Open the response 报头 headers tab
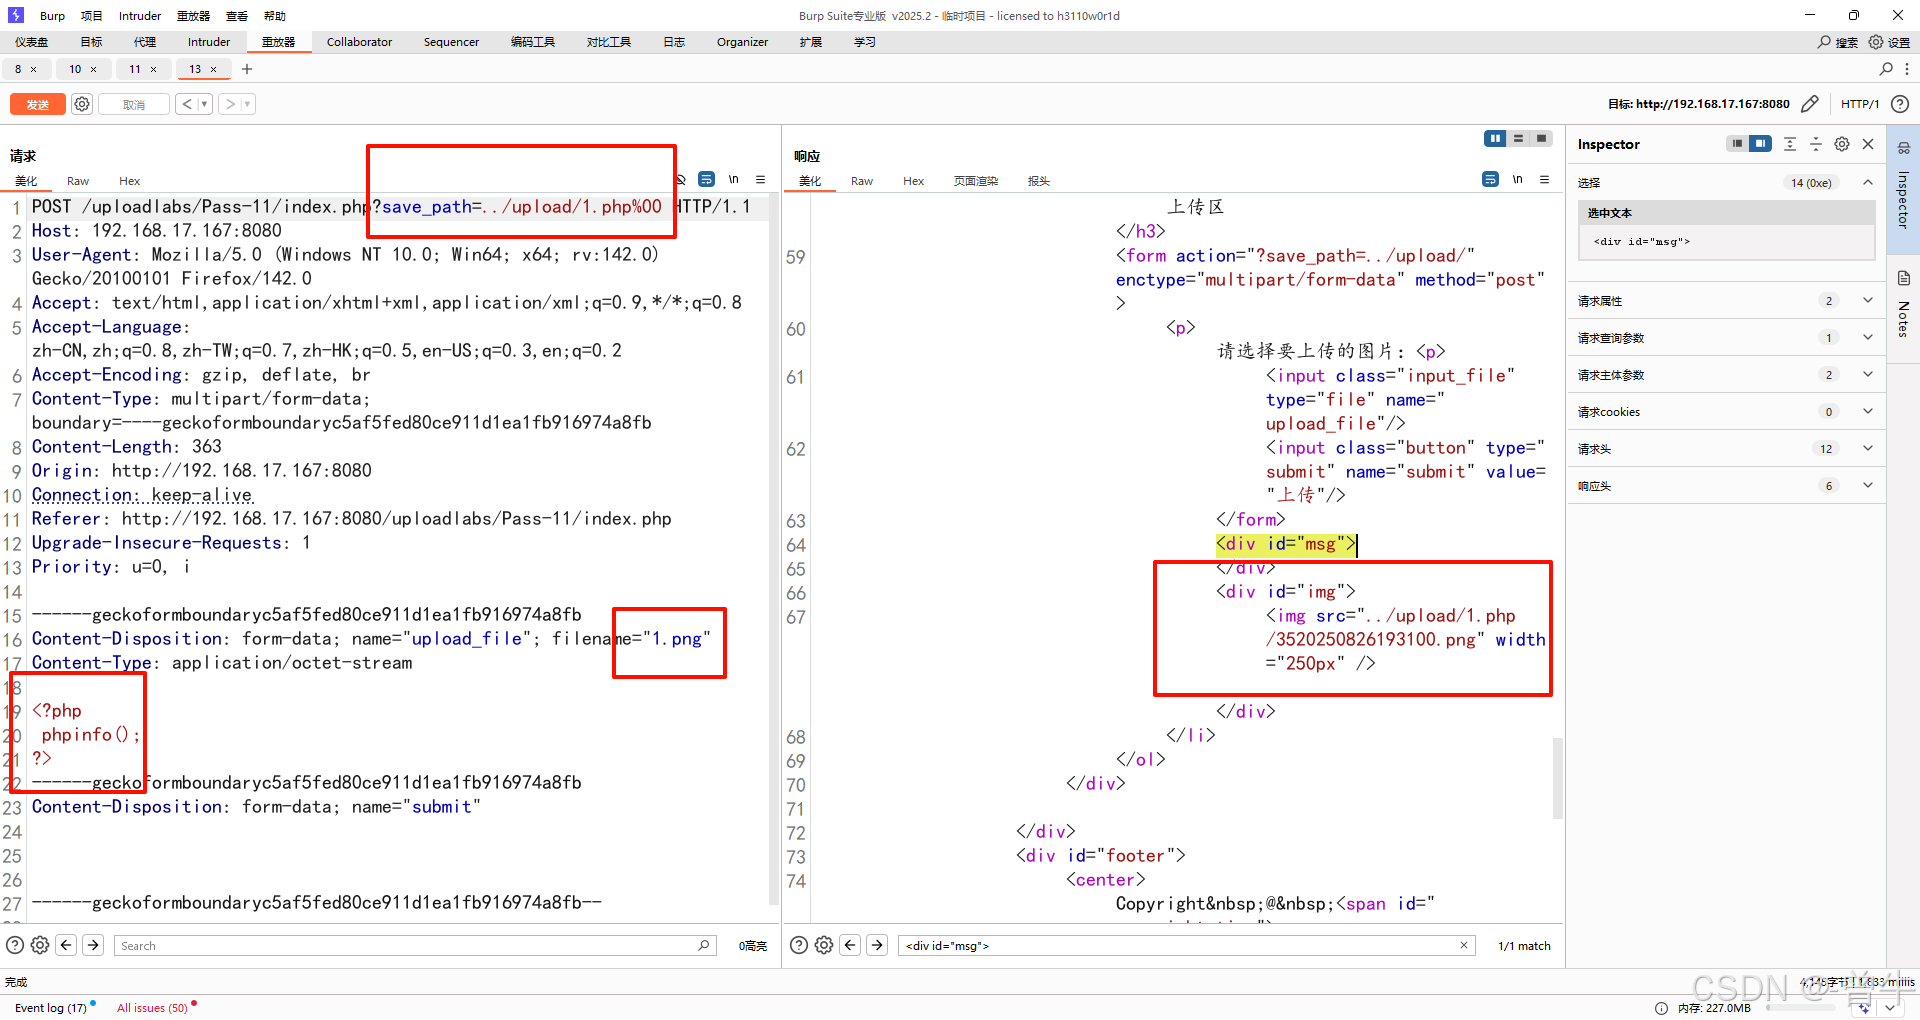This screenshot has width=1920, height=1020. coord(1039,181)
